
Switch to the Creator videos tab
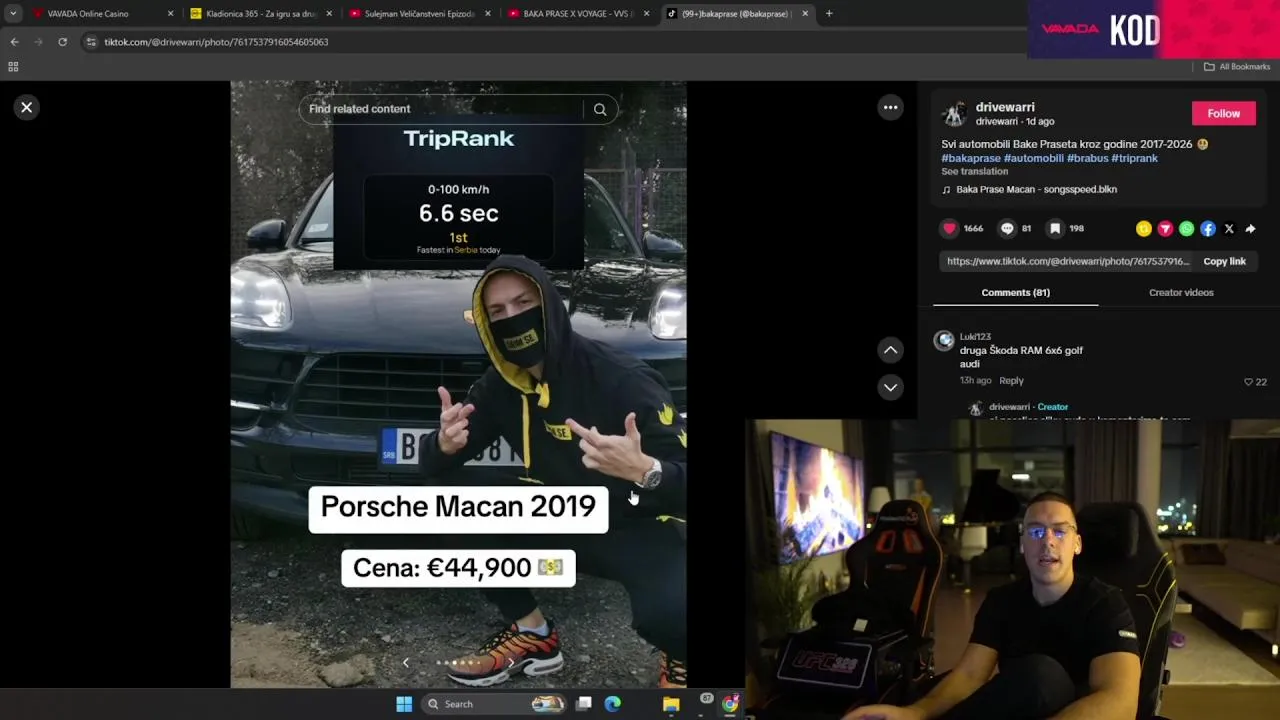click(1181, 292)
